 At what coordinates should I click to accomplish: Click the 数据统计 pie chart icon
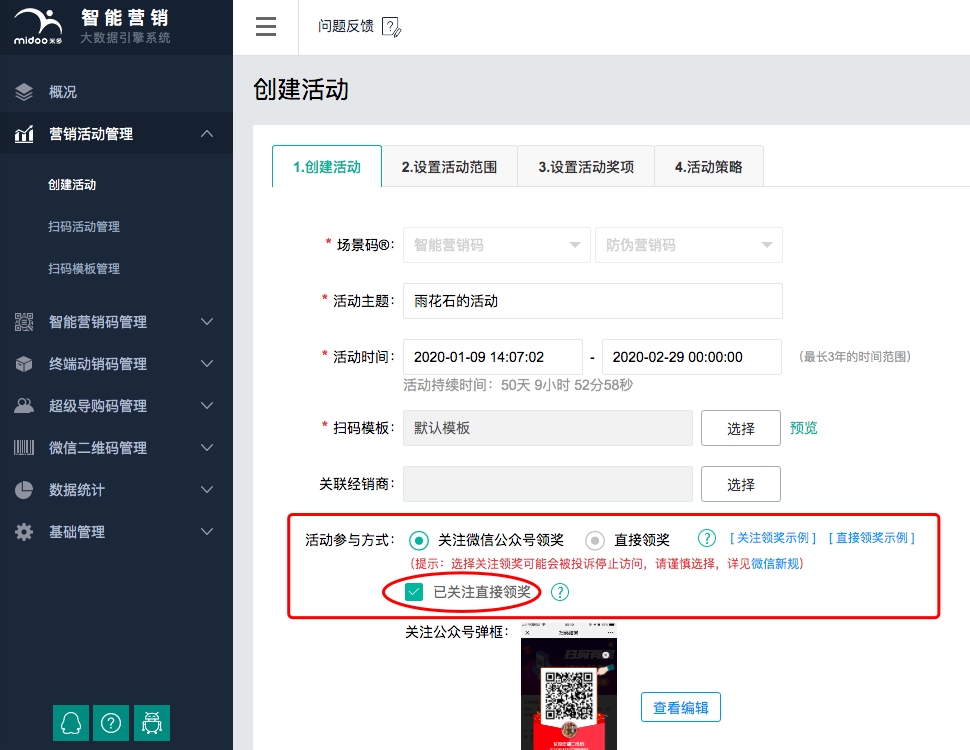coord(23,490)
